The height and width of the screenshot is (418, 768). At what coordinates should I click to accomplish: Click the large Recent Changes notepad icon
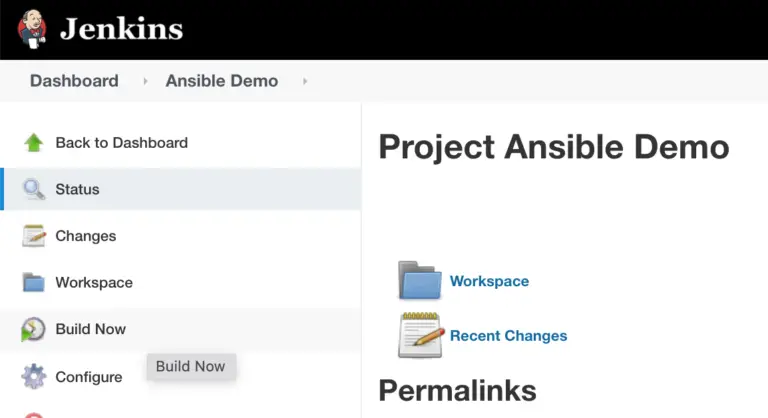click(x=420, y=335)
